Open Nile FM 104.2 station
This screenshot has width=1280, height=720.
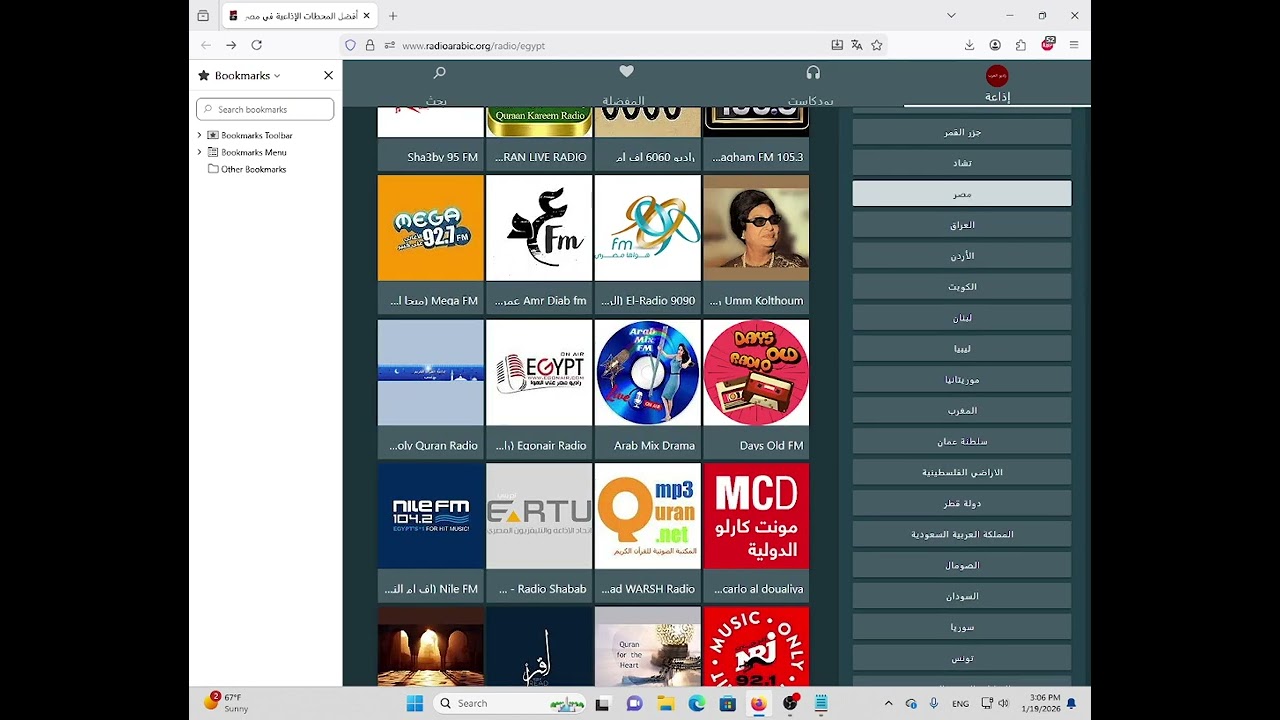431,516
